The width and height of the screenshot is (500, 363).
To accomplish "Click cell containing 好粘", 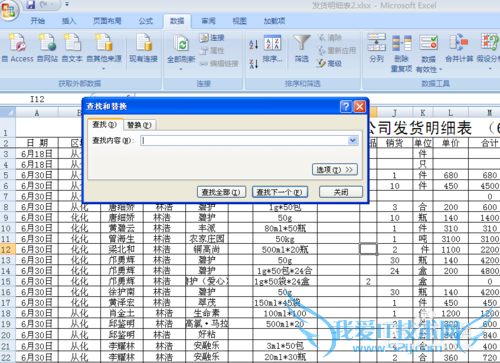I will point(207,334).
